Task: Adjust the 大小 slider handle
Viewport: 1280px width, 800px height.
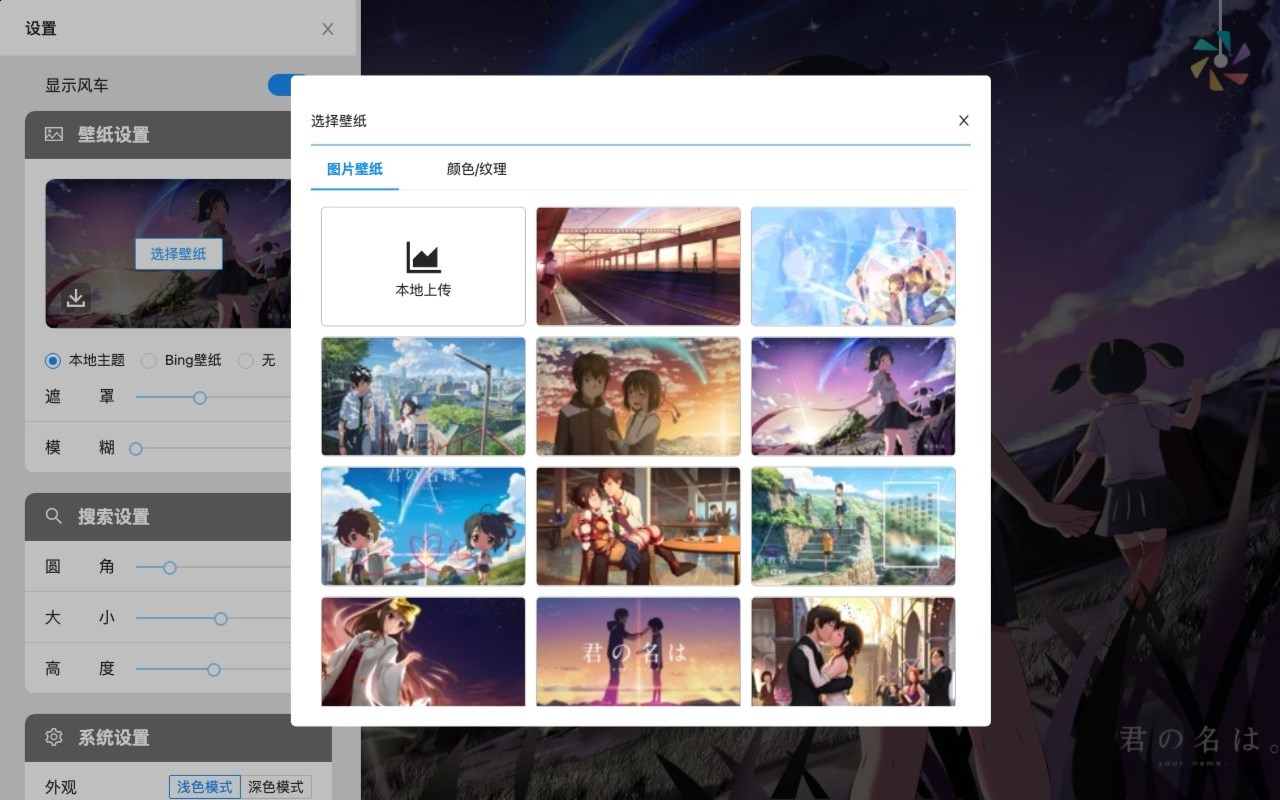Action: pos(221,619)
